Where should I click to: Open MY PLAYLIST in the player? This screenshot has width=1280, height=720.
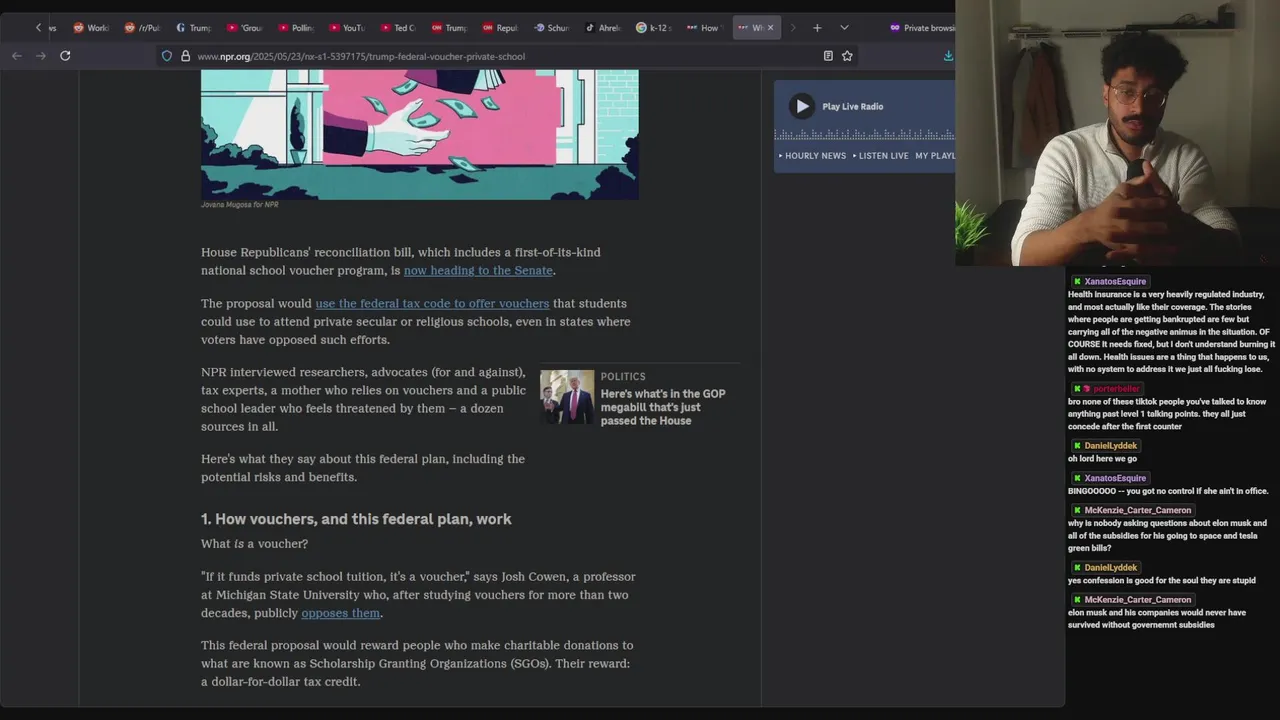pyautogui.click(x=935, y=156)
